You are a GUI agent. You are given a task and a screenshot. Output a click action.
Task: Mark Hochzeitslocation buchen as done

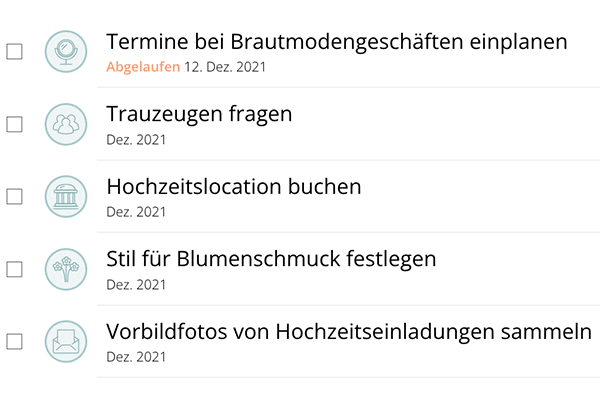click(x=15, y=196)
